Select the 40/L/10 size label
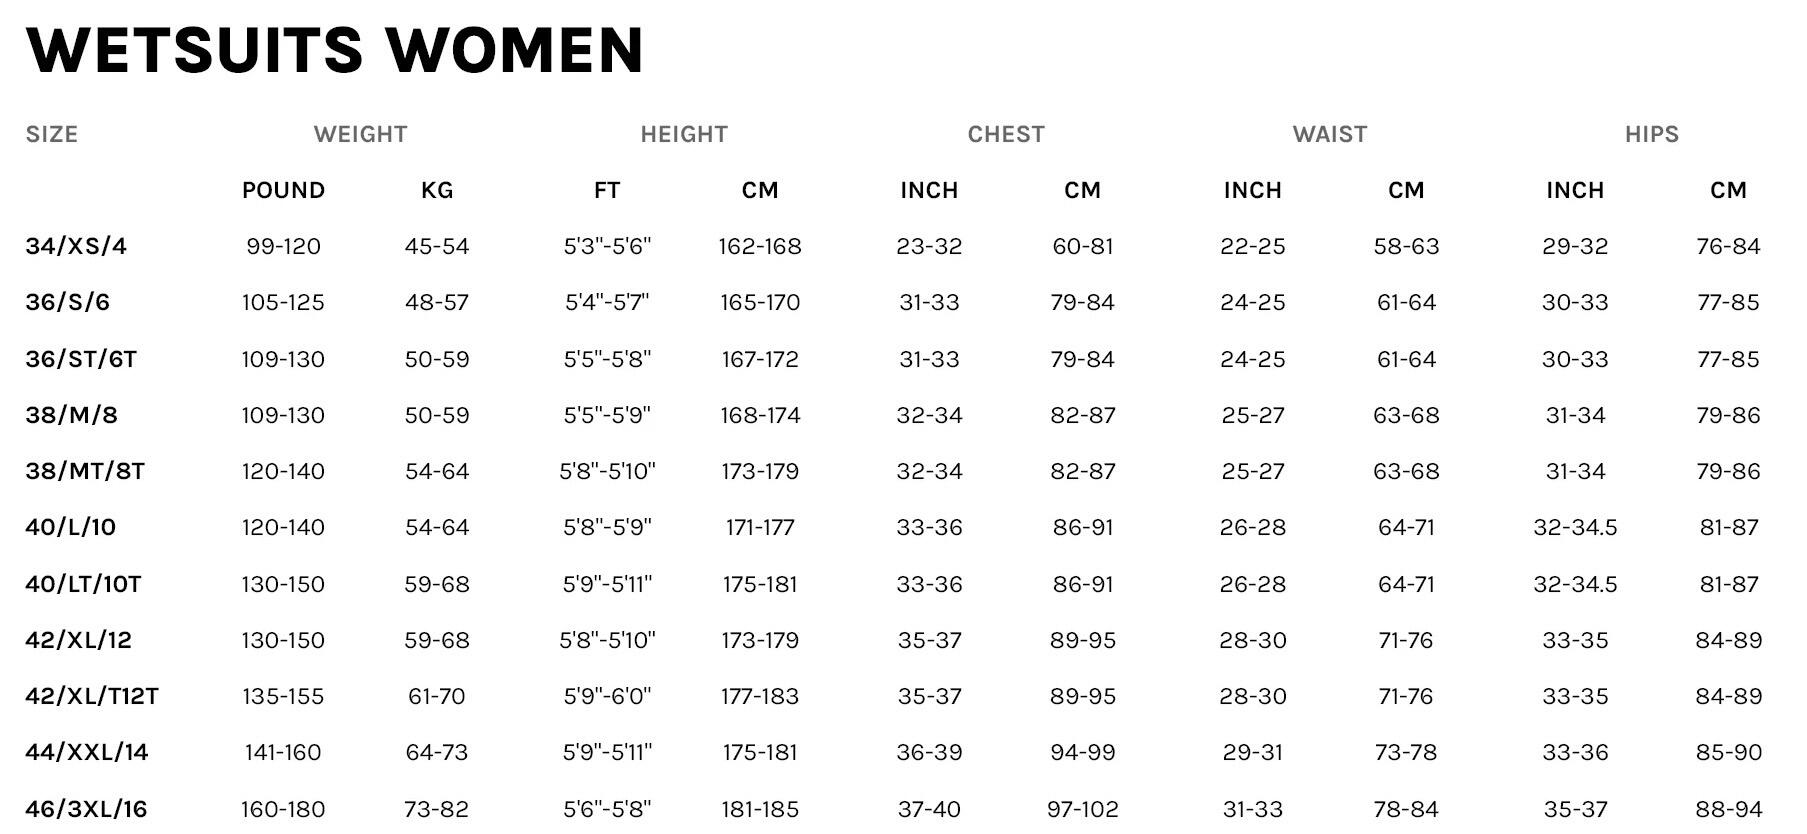1807x834 pixels. pos(71,528)
